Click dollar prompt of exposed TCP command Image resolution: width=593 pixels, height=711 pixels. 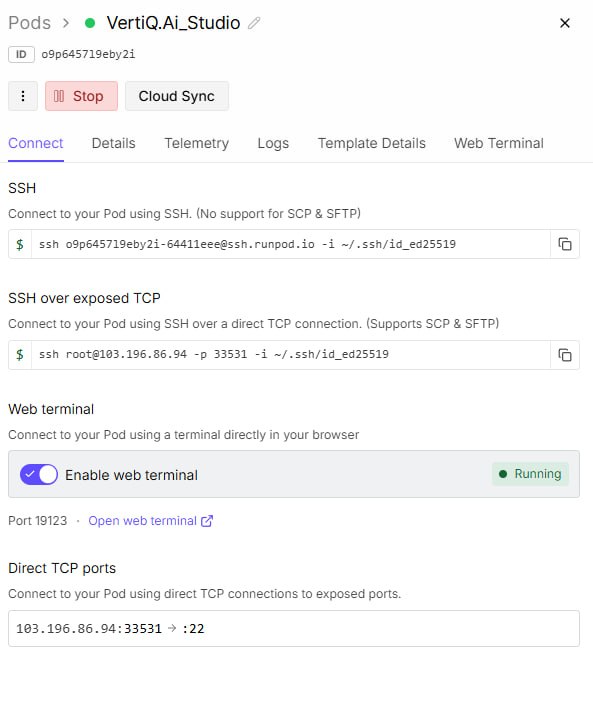coord(20,355)
